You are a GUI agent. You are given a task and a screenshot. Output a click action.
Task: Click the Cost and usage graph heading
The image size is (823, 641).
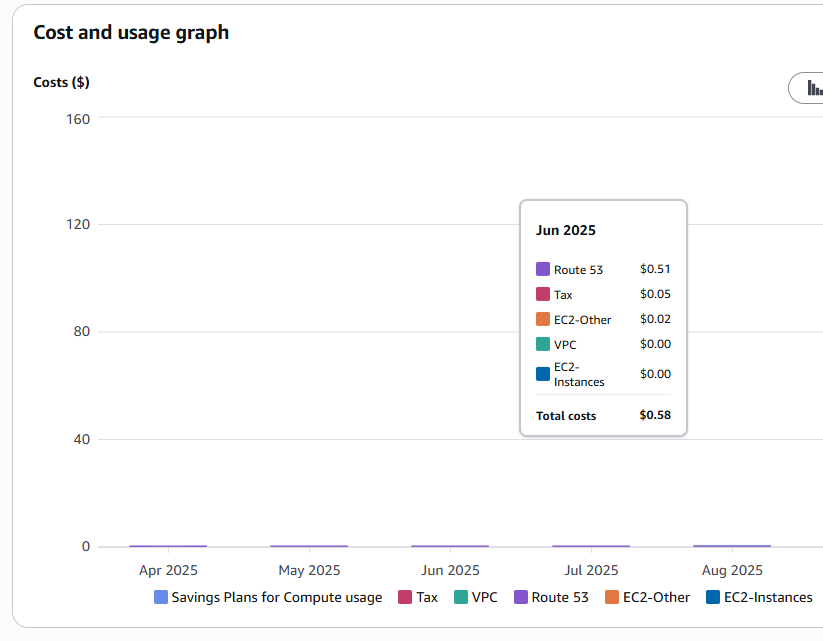point(131,32)
